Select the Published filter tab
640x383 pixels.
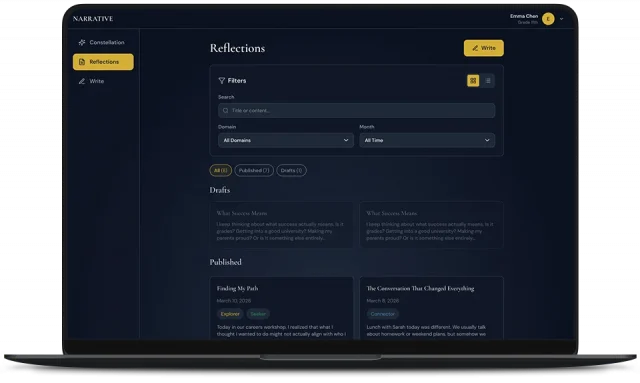tap(254, 170)
